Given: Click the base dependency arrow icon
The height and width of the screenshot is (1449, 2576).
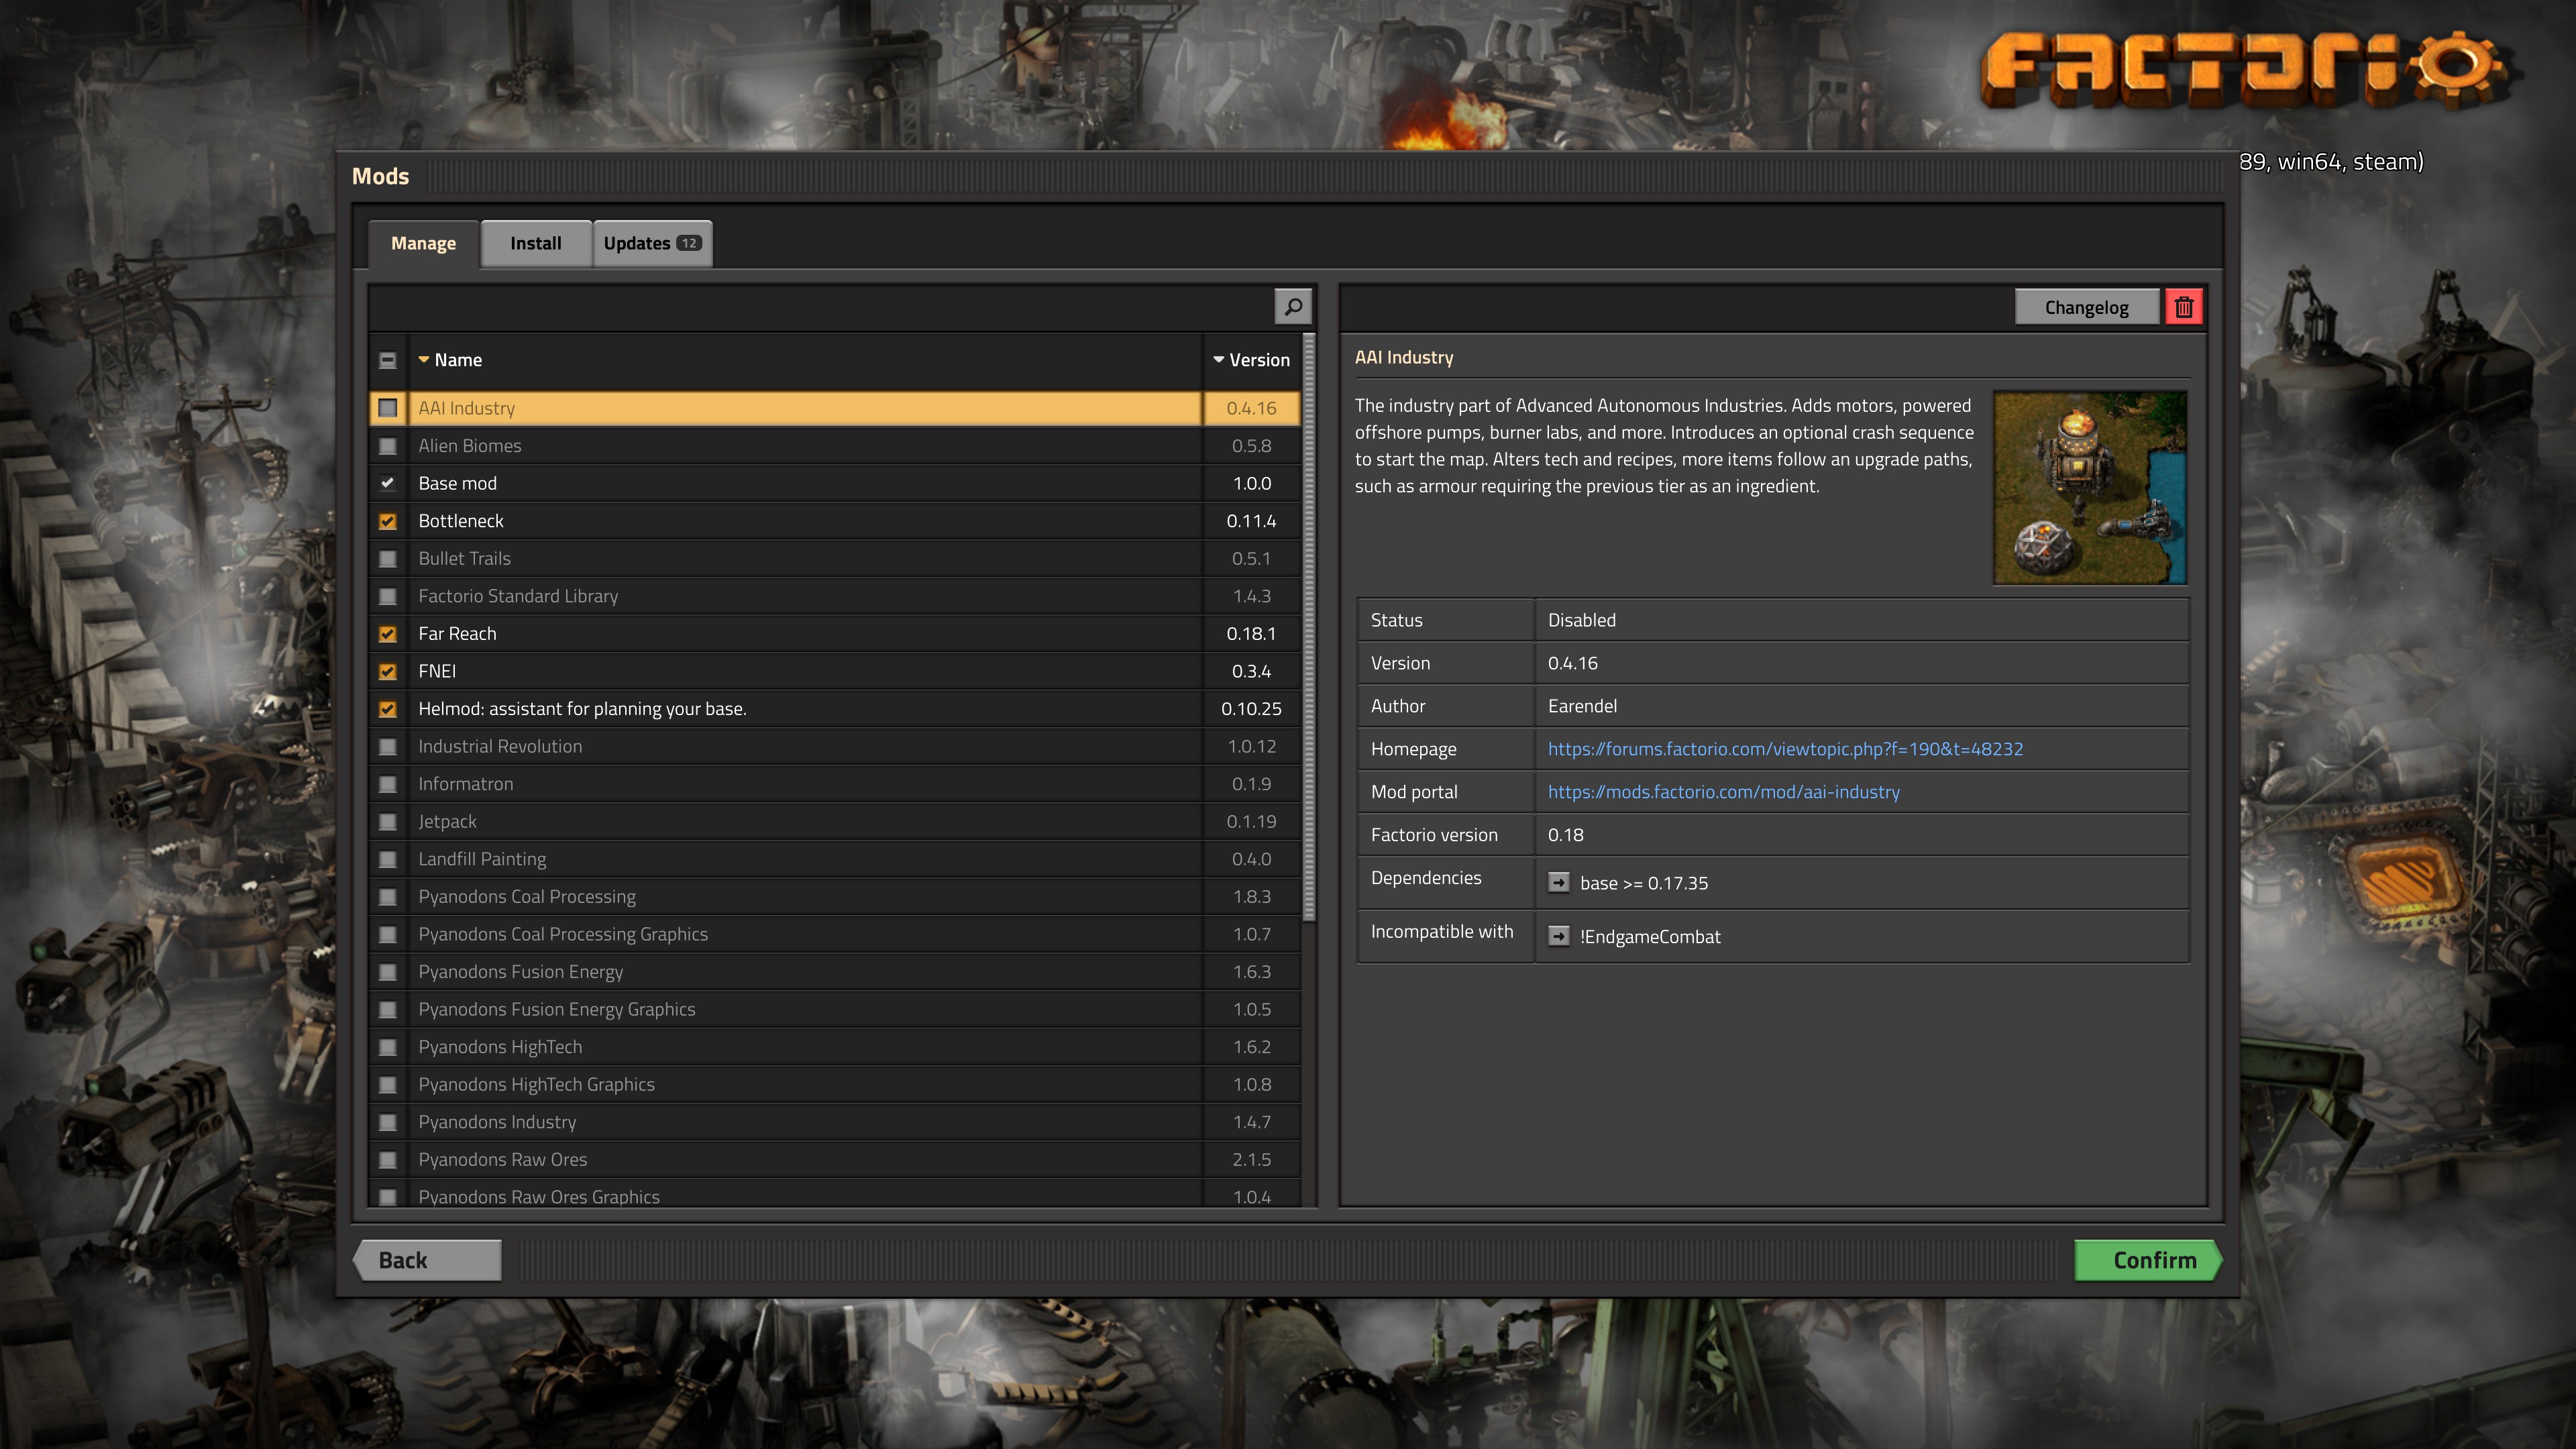Looking at the screenshot, I should click(1559, 882).
